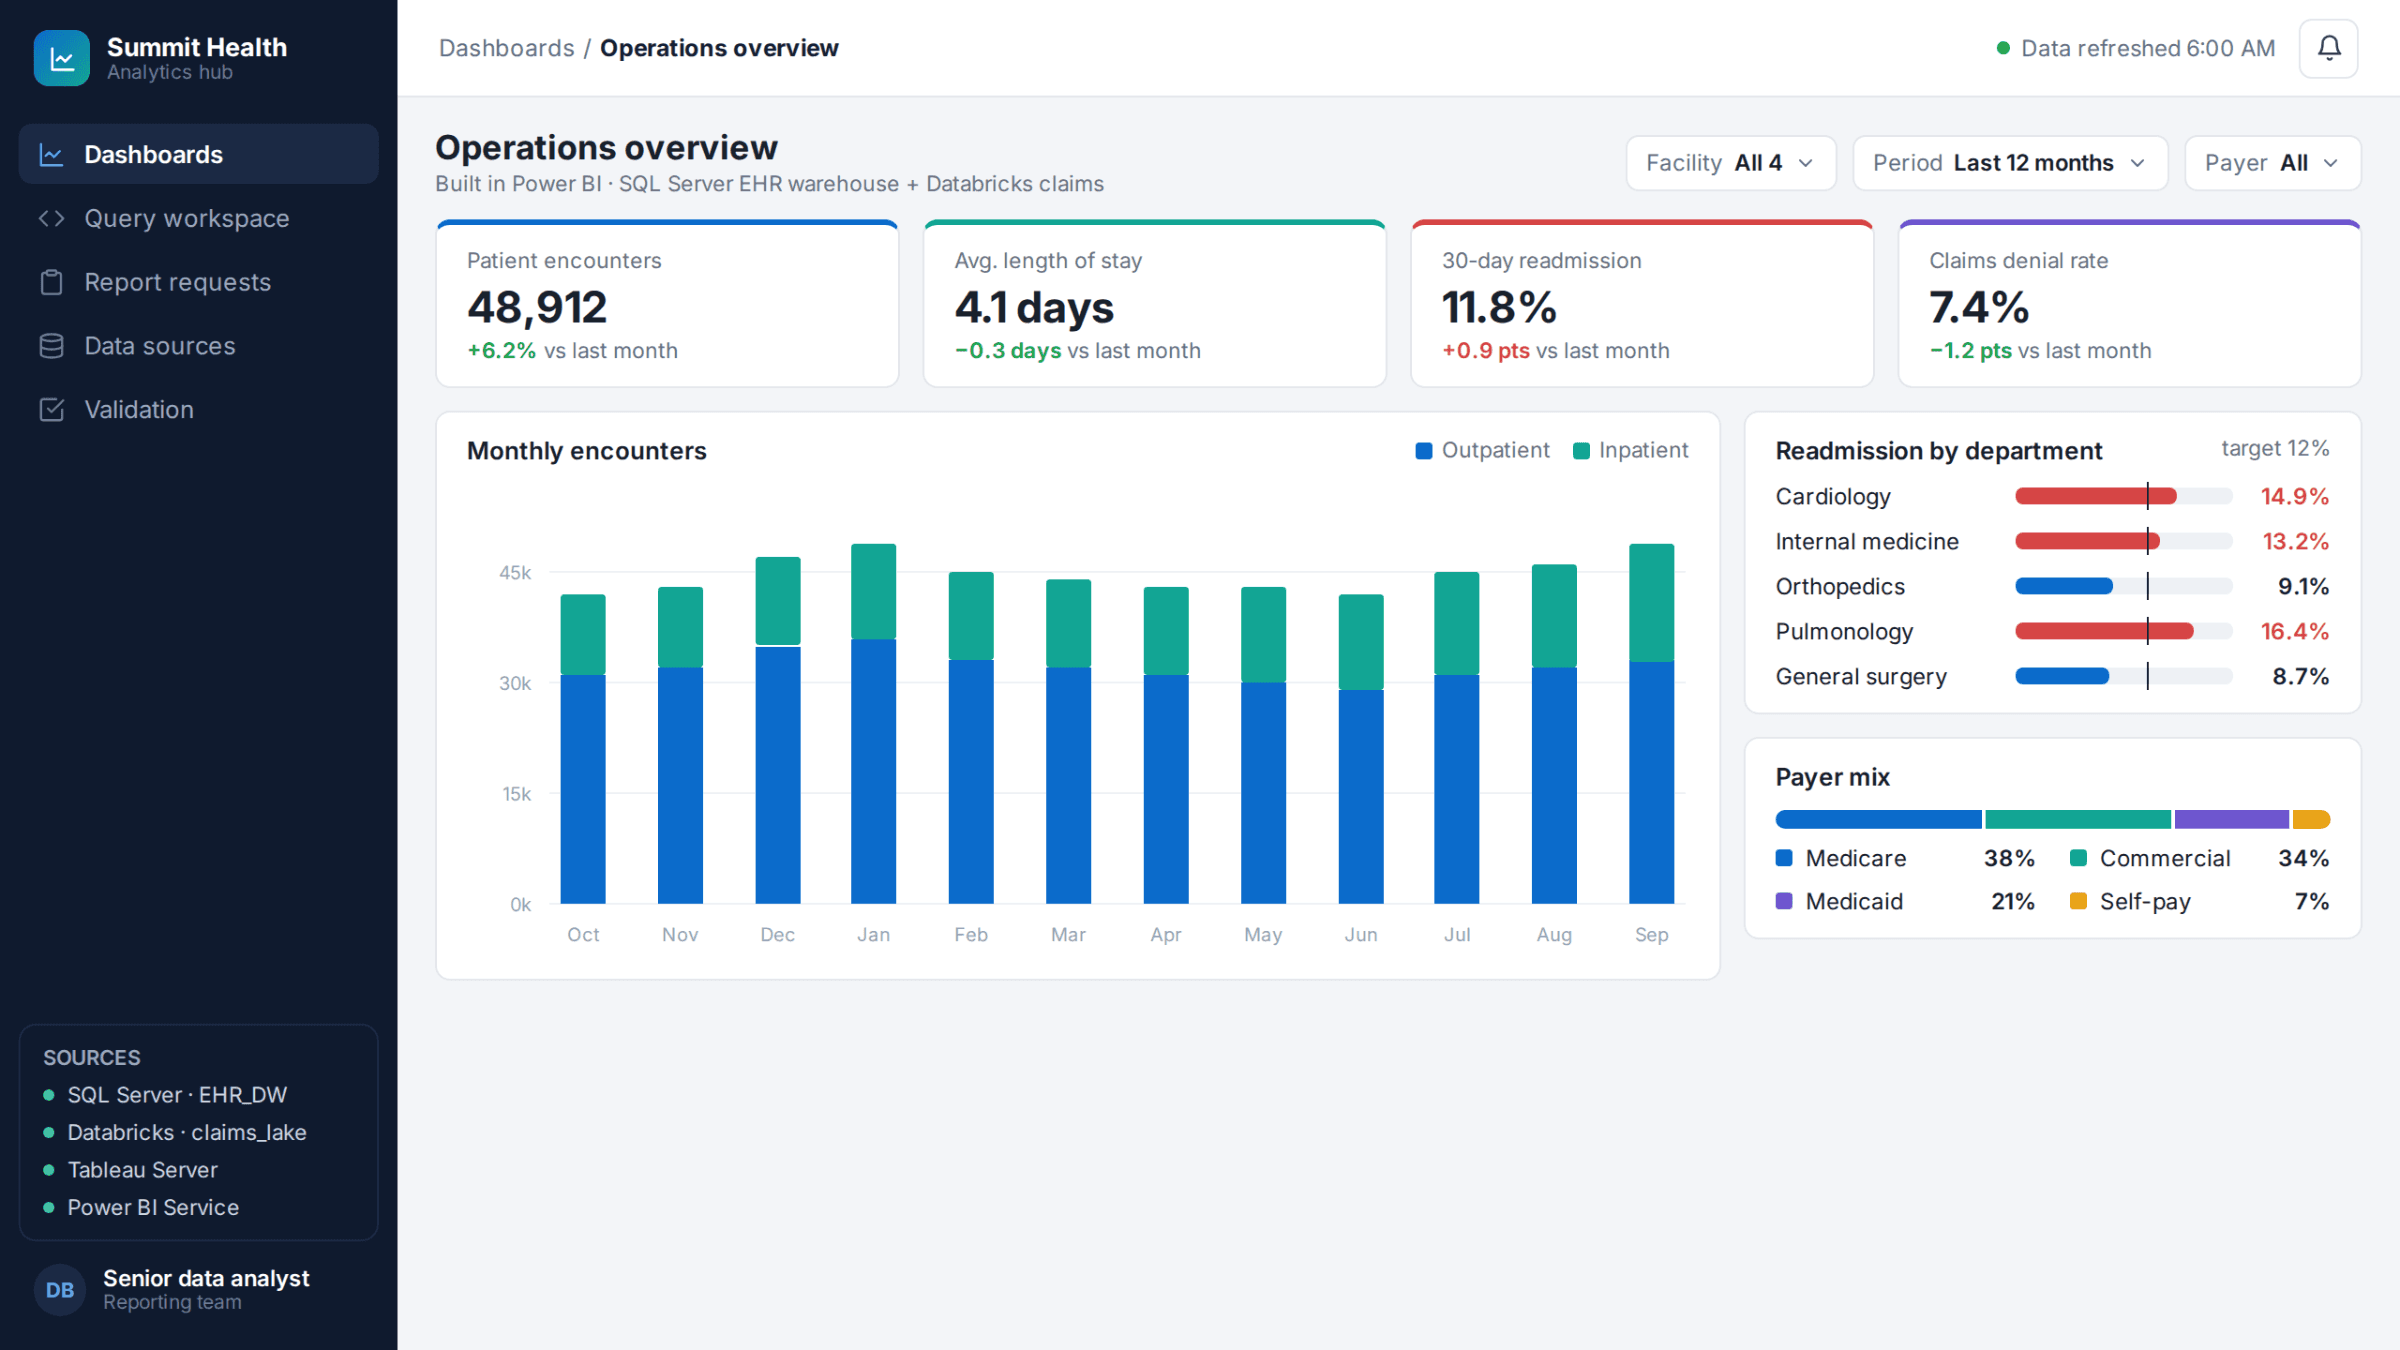2400x1350 pixels.
Task: Click the Medicare segment of payer mix bar
Action: (1878, 820)
